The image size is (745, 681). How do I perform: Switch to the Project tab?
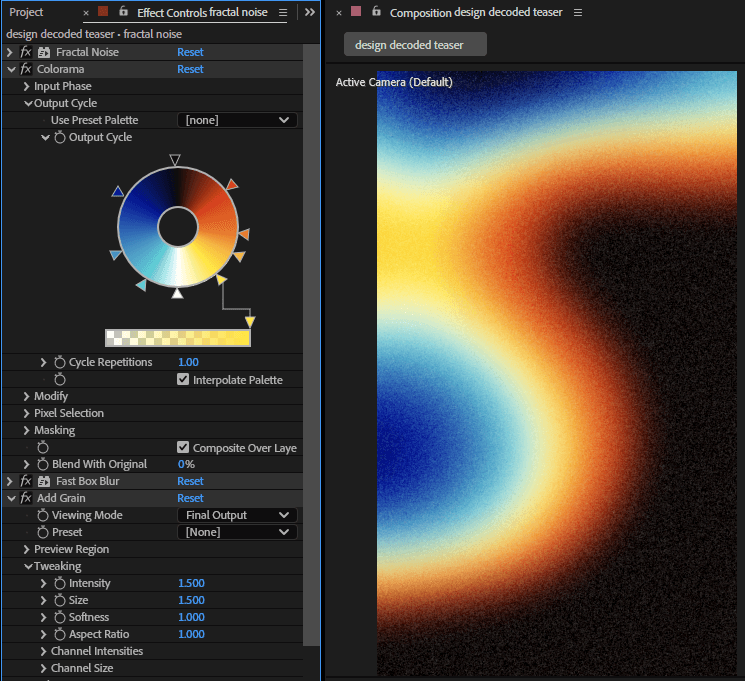point(26,12)
